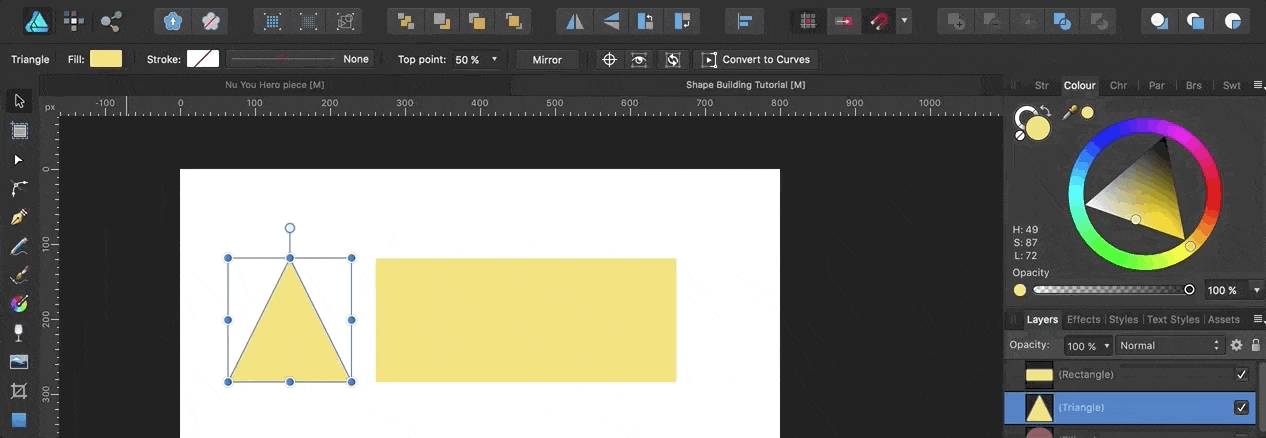
Task: Open the stroke width None control
Action: tap(300, 59)
